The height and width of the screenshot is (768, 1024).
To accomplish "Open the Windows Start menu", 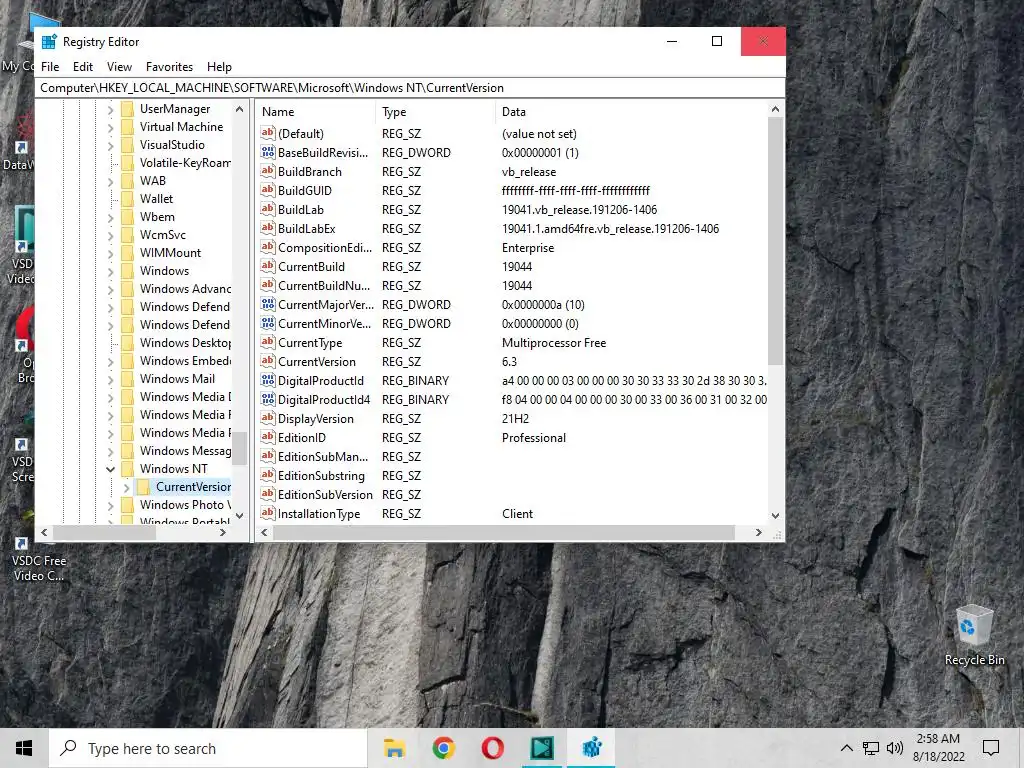I will (x=24, y=748).
